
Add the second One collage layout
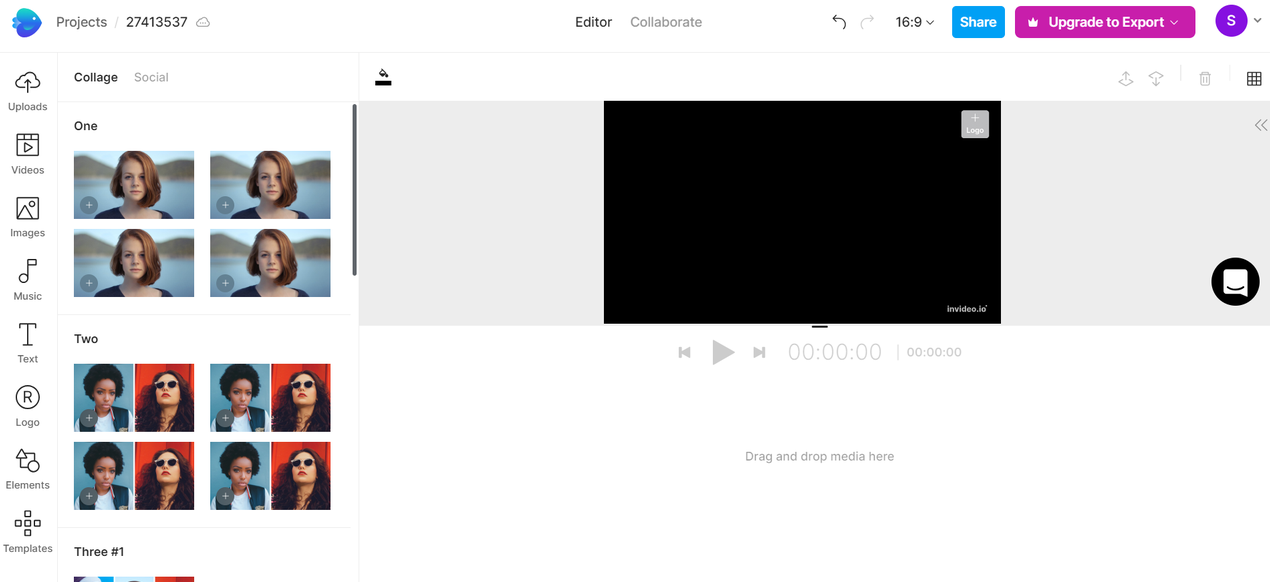pos(270,185)
